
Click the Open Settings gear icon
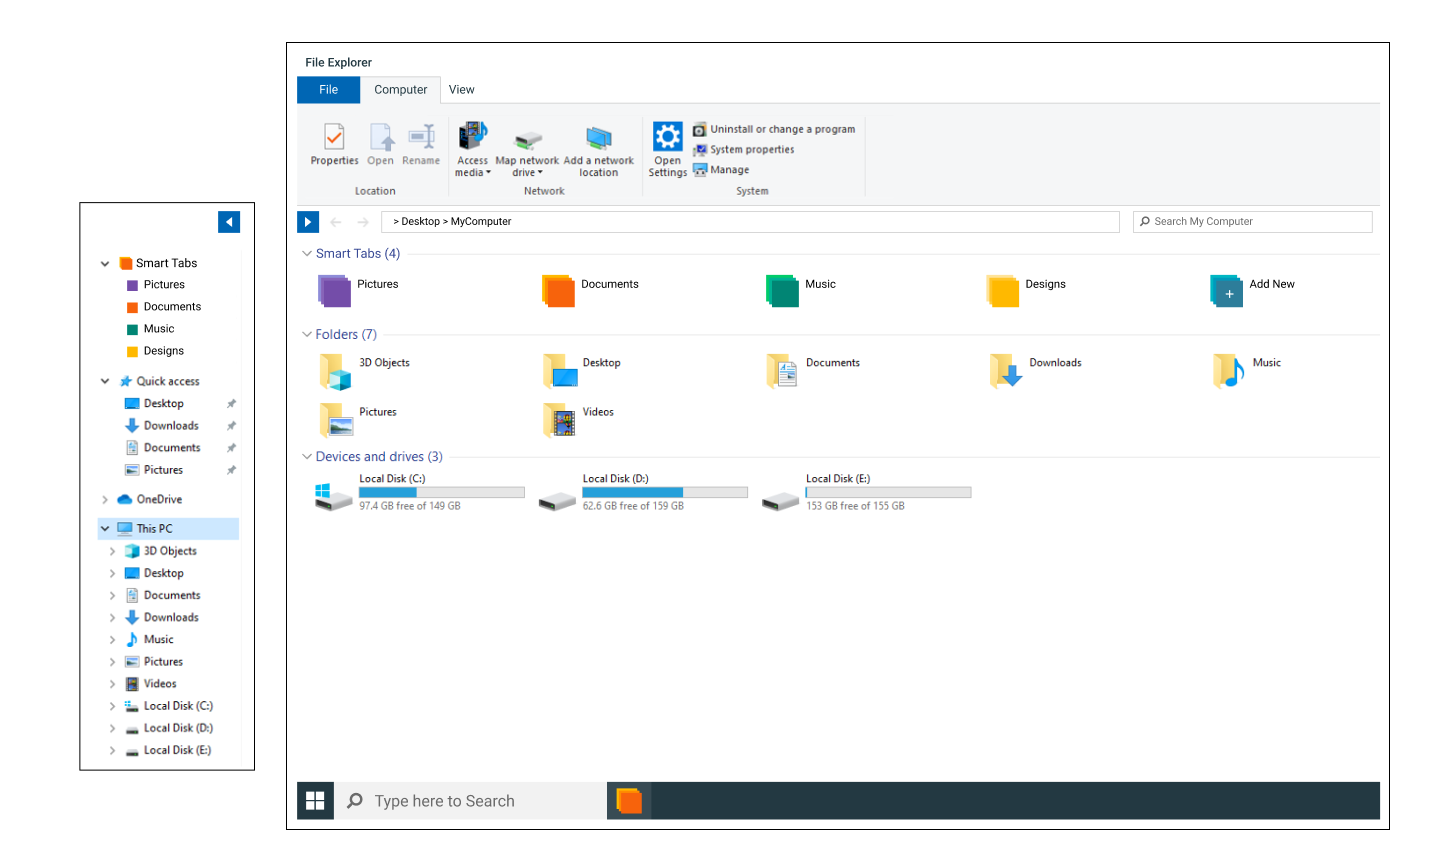click(667, 136)
